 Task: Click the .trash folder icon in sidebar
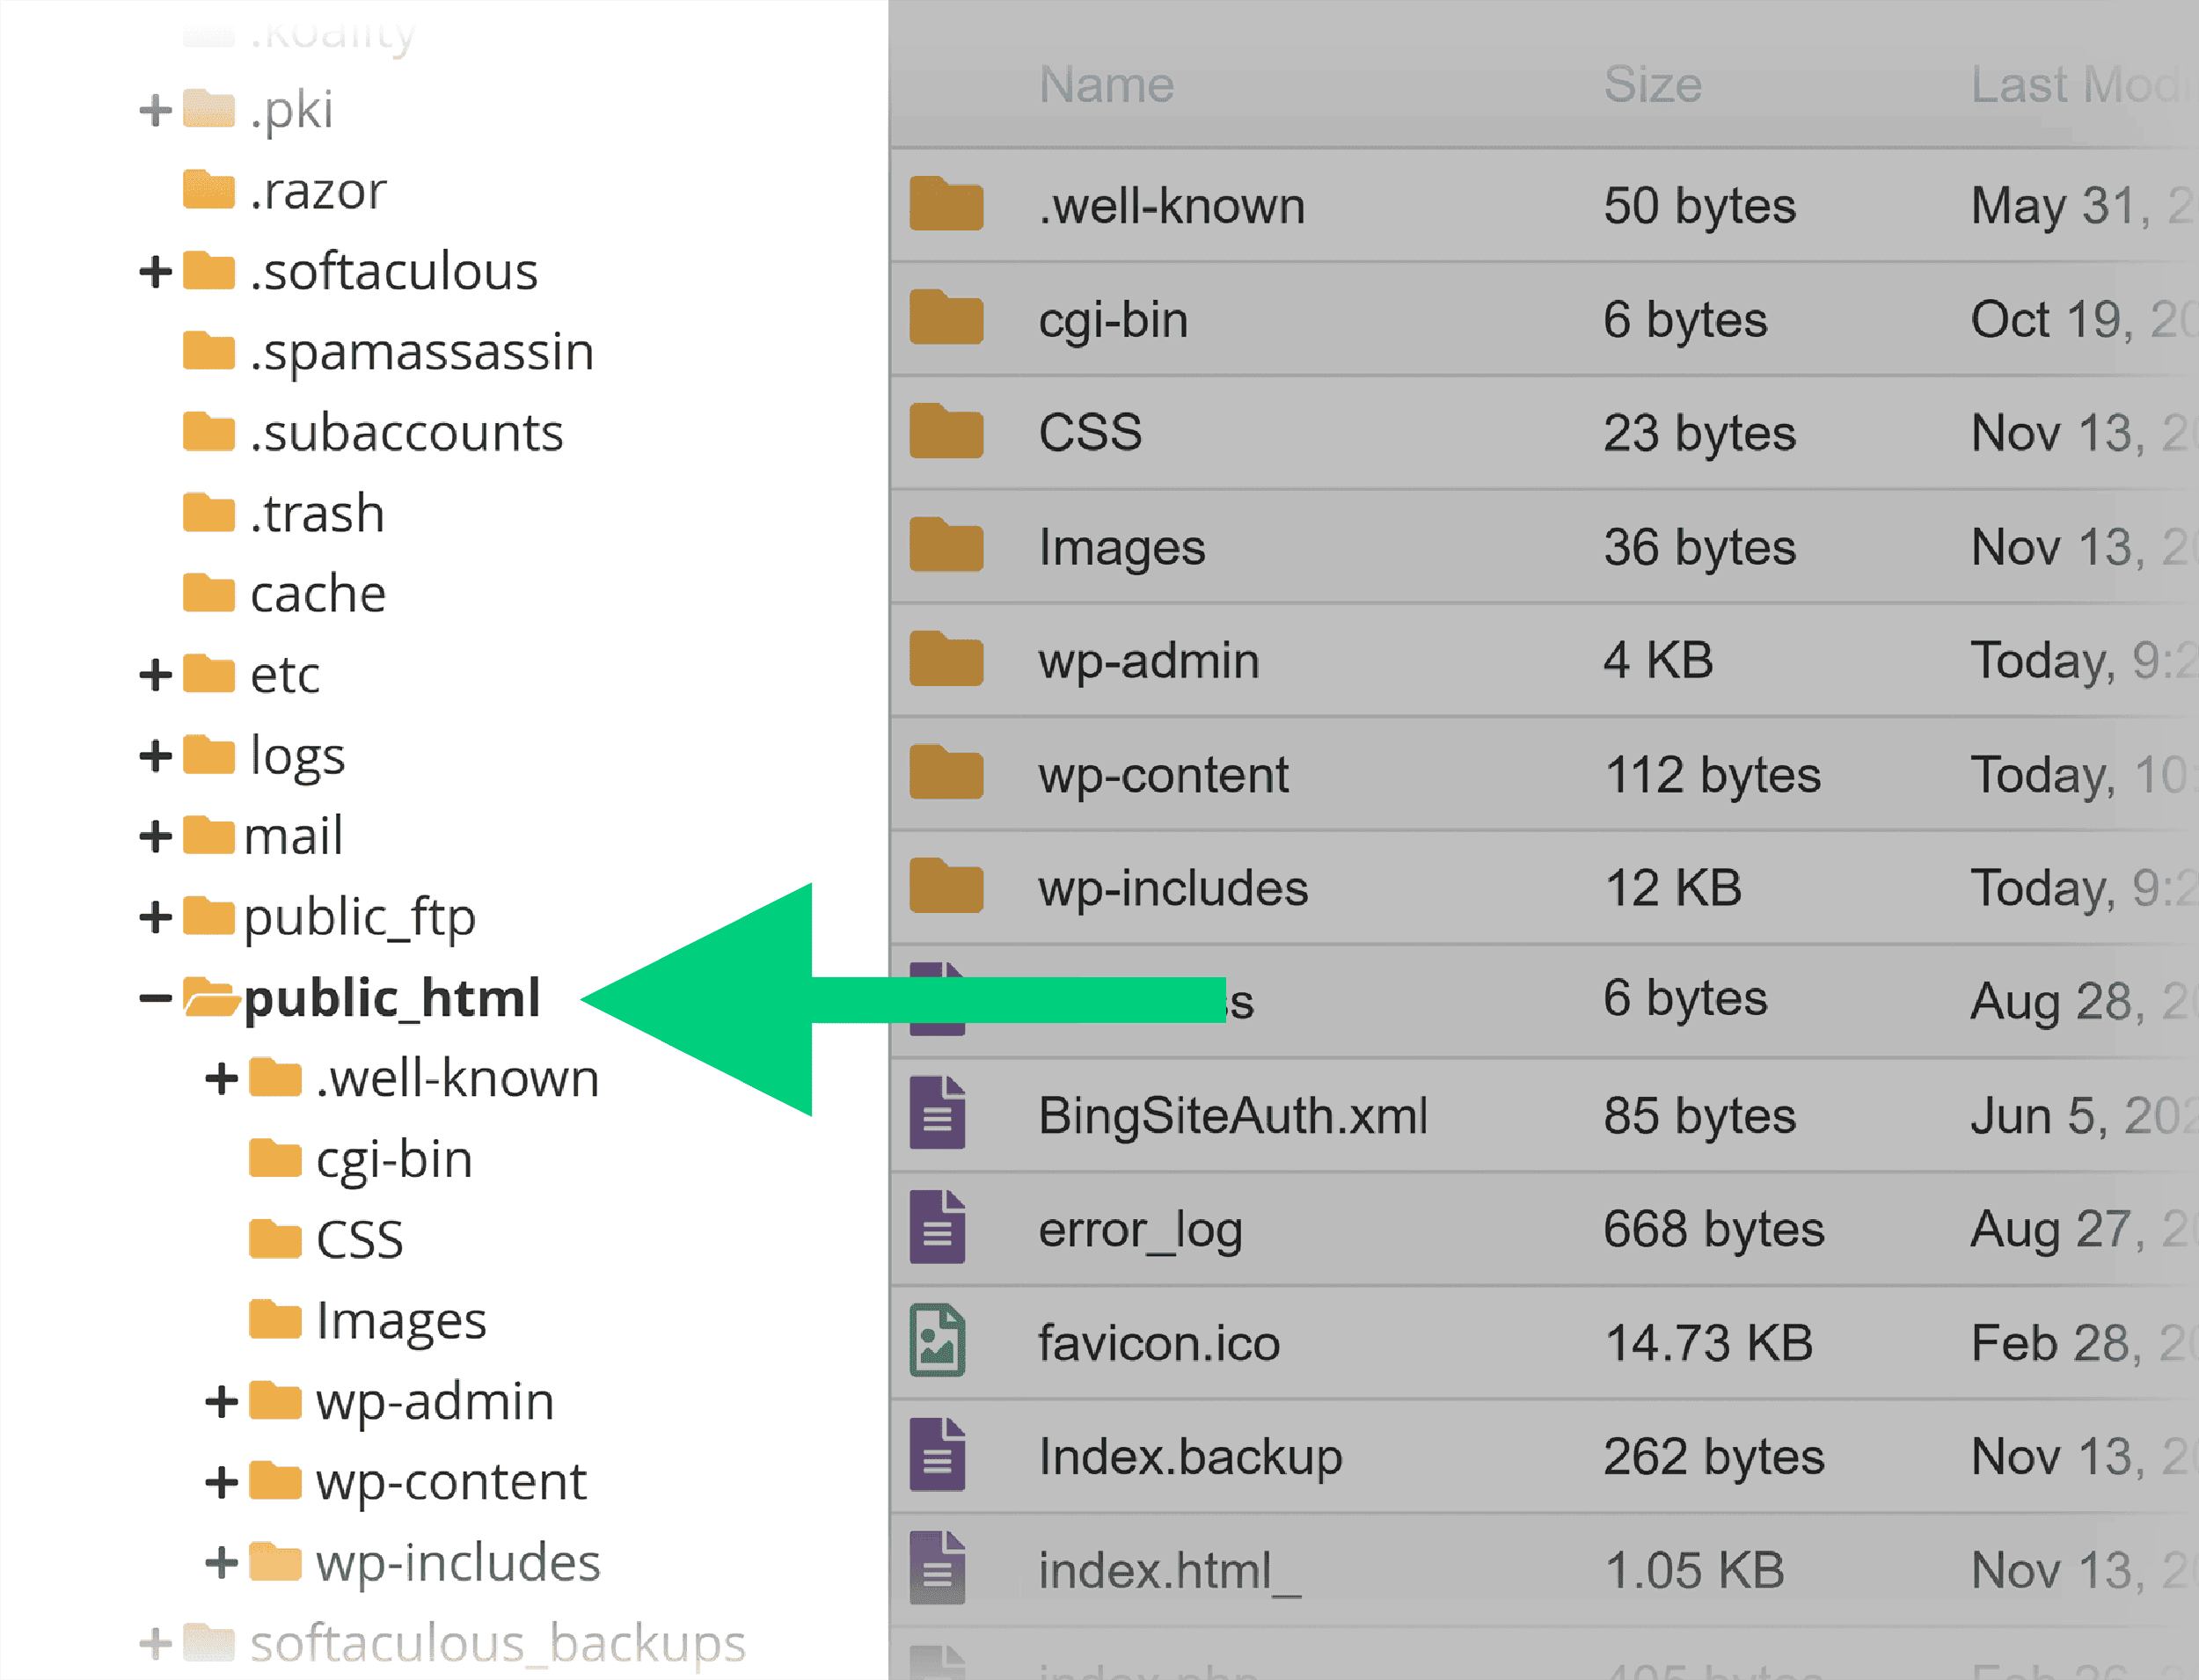coord(210,512)
